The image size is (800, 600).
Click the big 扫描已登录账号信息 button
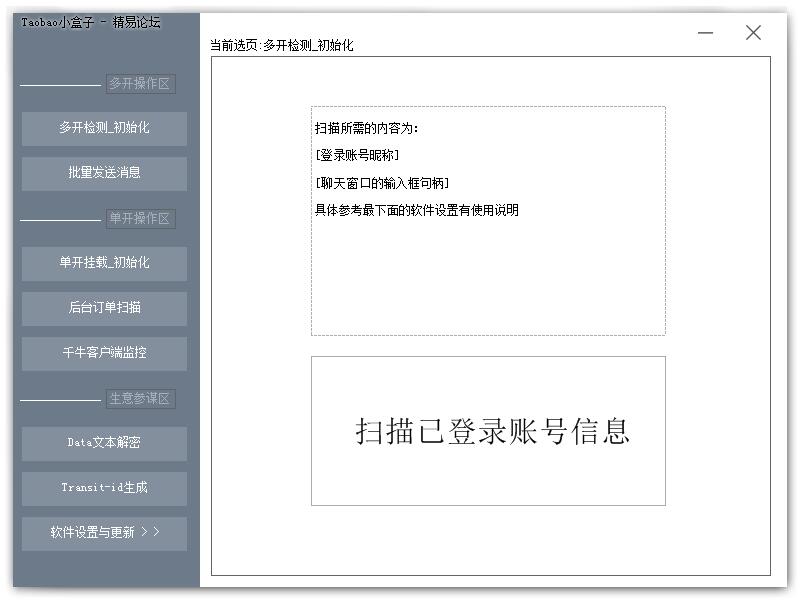tap(488, 431)
